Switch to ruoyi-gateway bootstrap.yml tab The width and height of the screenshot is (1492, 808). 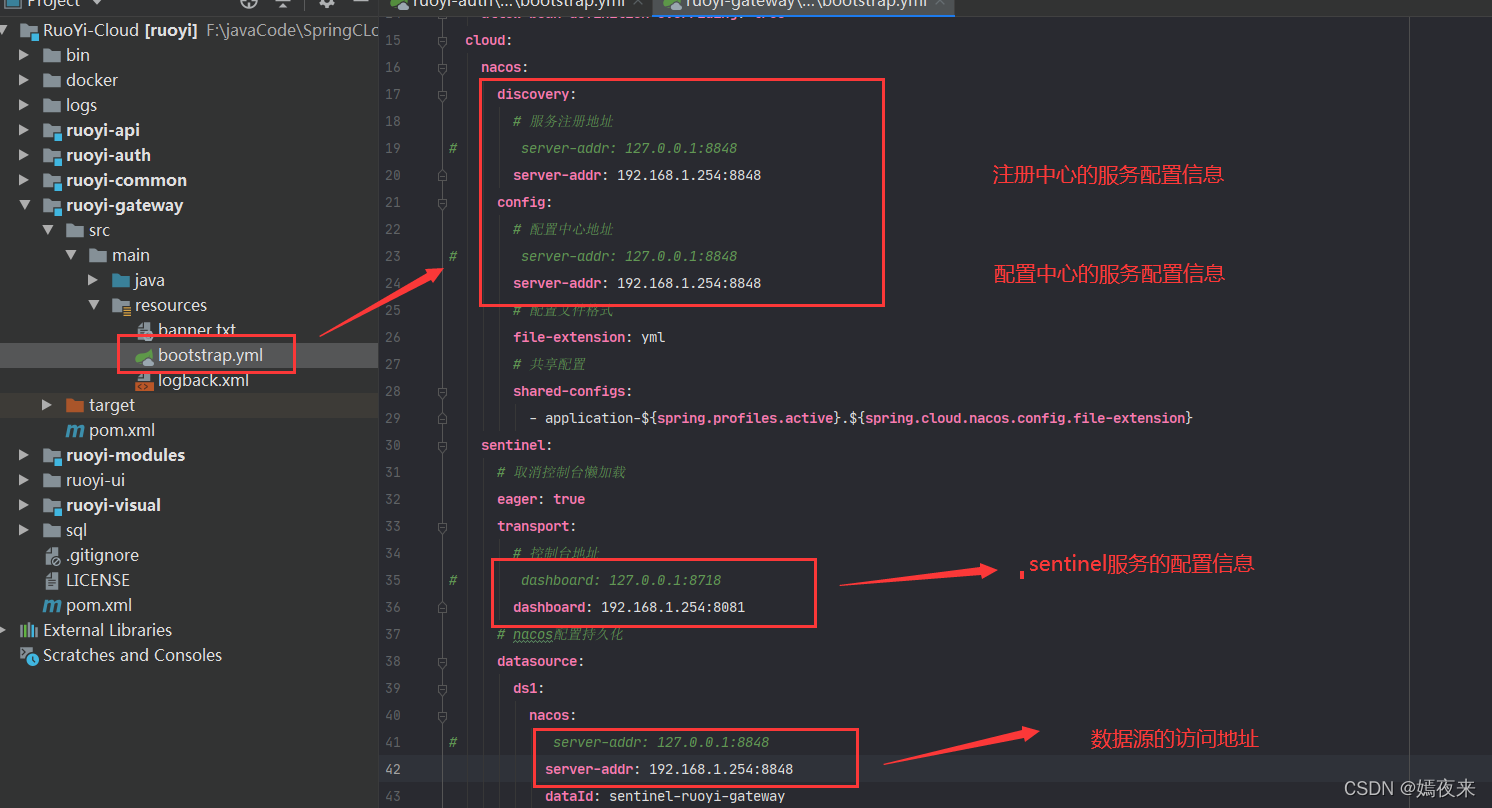click(x=806, y=5)
